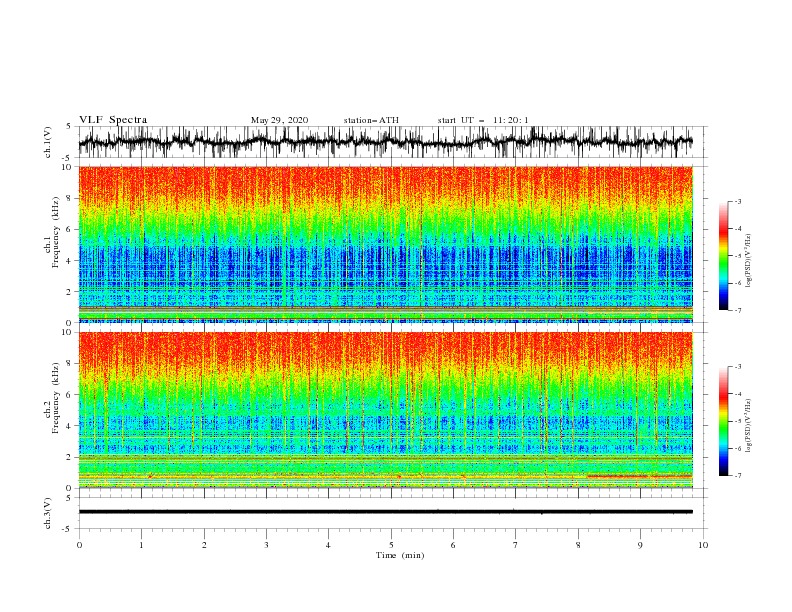Click the "7" tick on the time axis
This screenshot has width=792, height=612.
pyautogui.click(x=515, y=545)
